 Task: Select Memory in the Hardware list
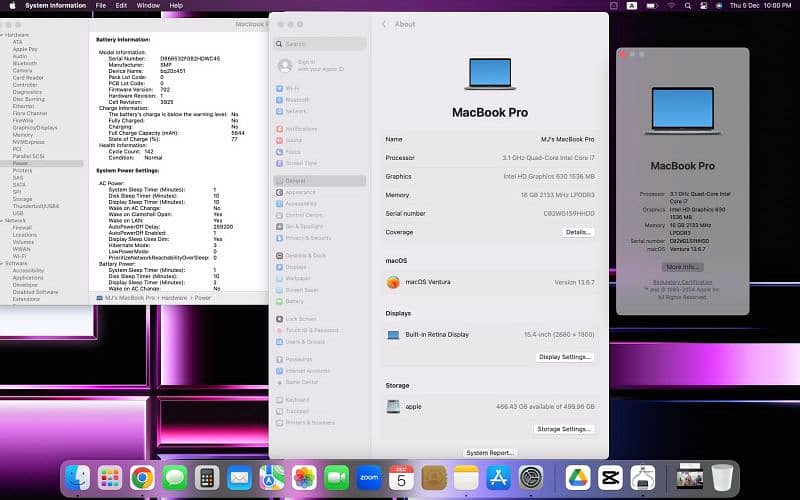pyautogui.click(x=22, y=134)
